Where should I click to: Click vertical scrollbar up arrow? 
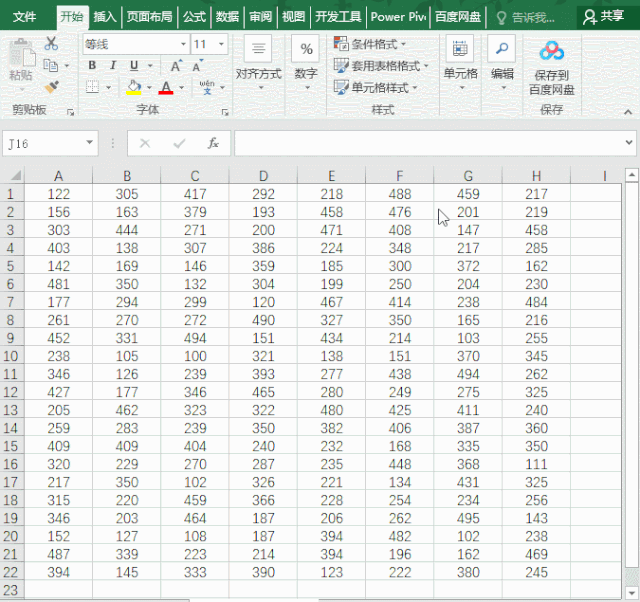tap(632, 175)
